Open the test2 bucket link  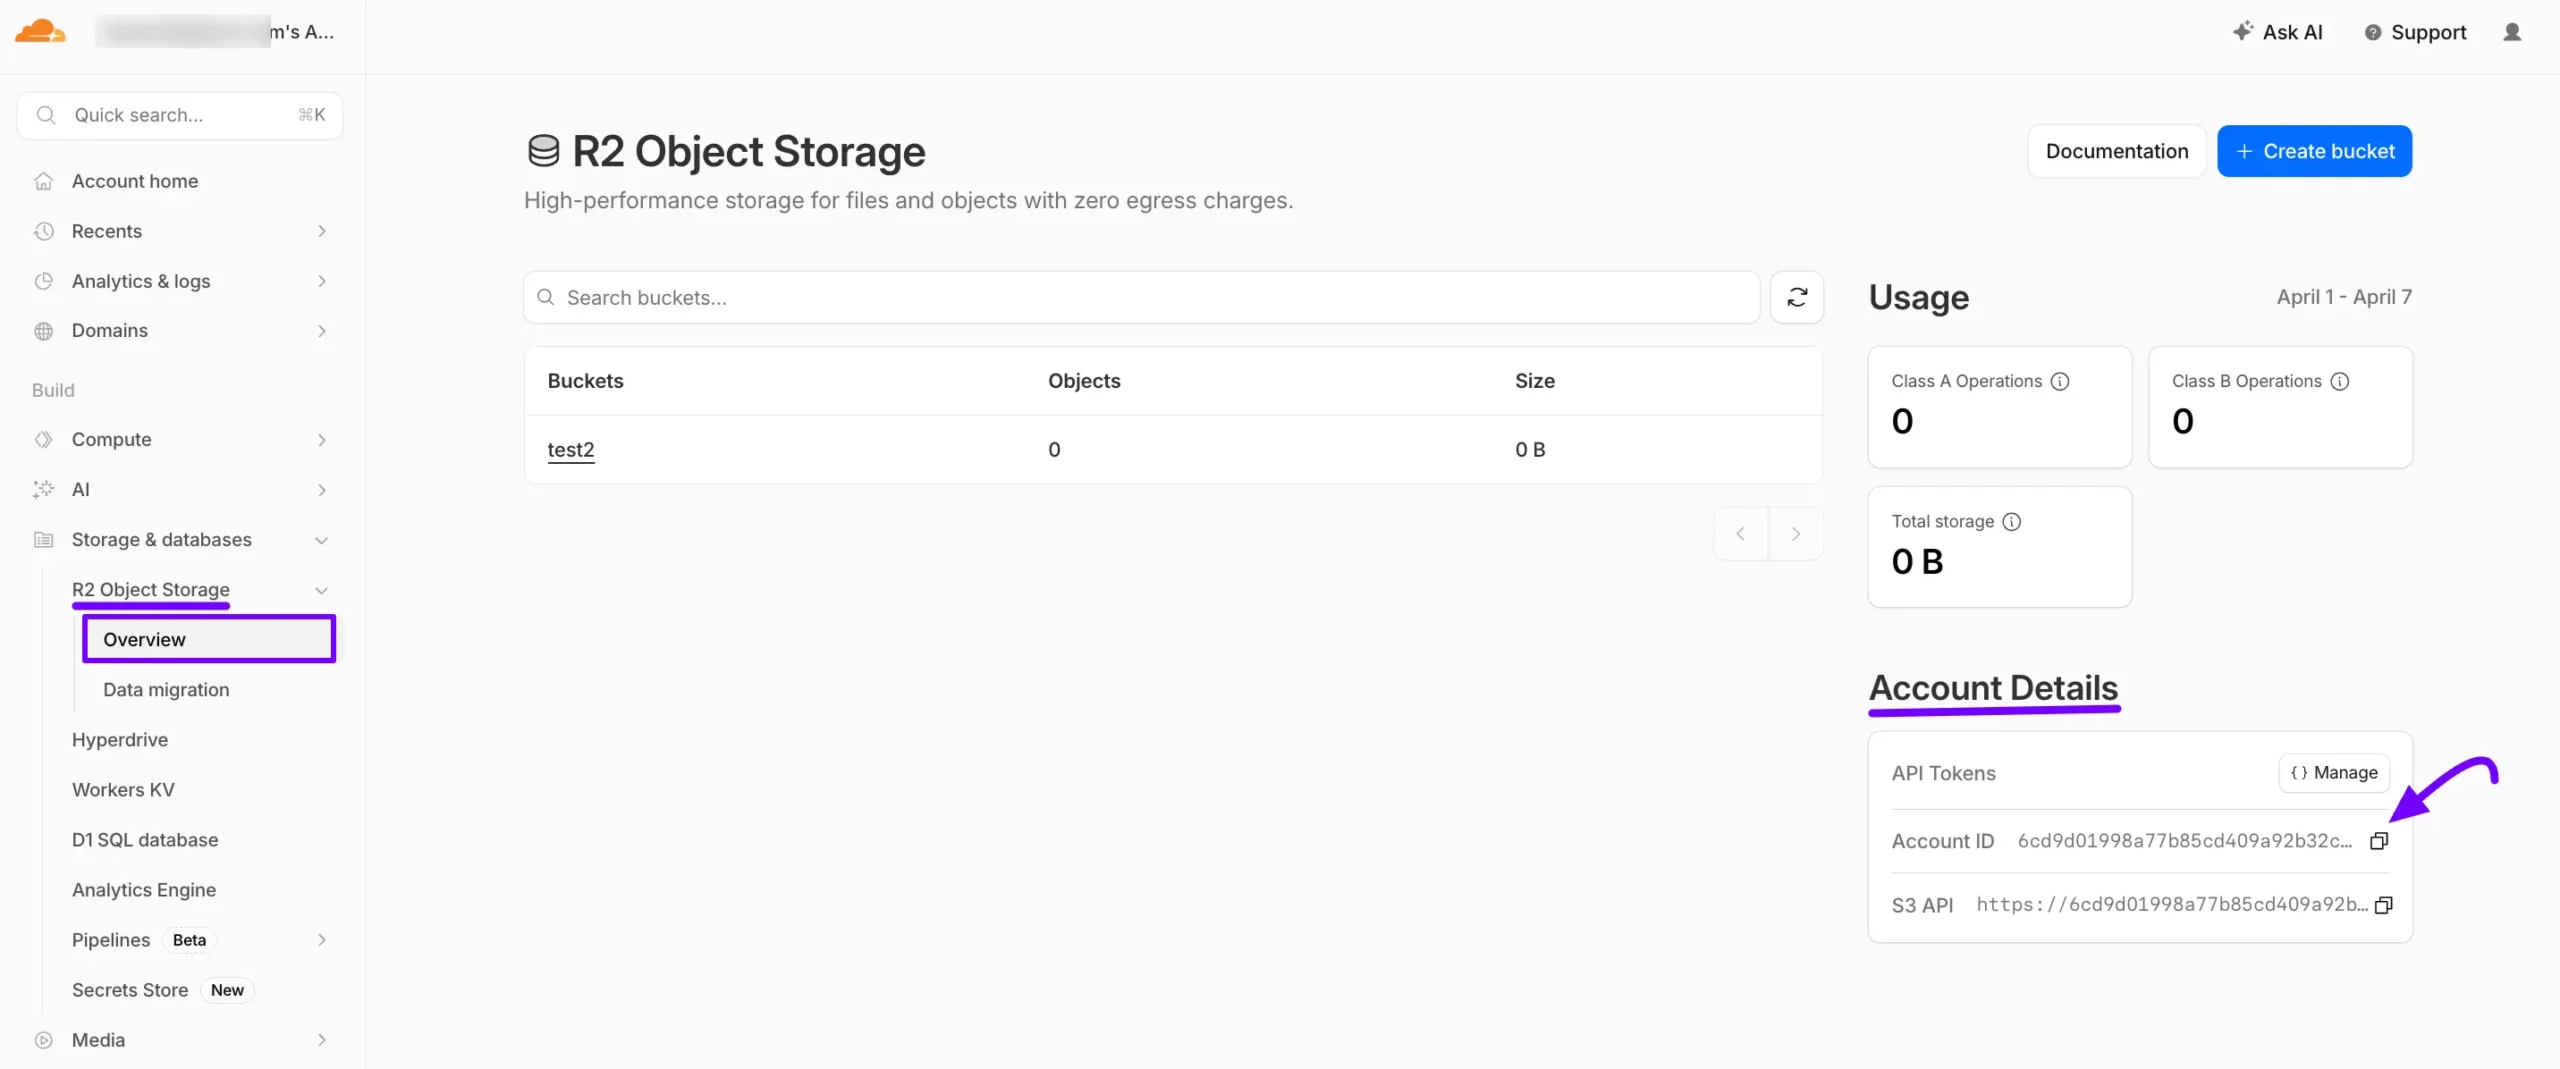point(570,450)
